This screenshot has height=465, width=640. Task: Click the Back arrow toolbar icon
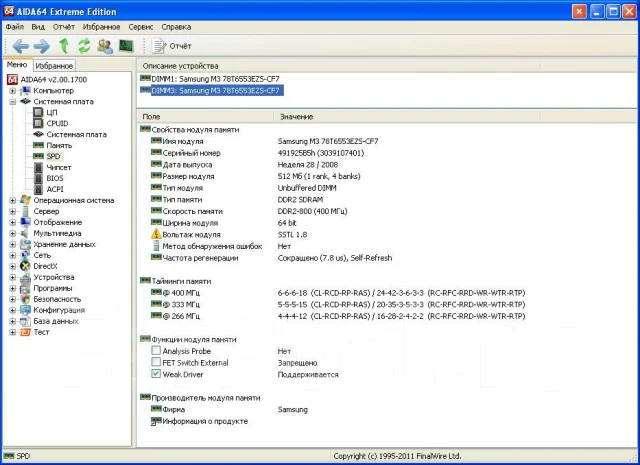(x=21, y=46)
